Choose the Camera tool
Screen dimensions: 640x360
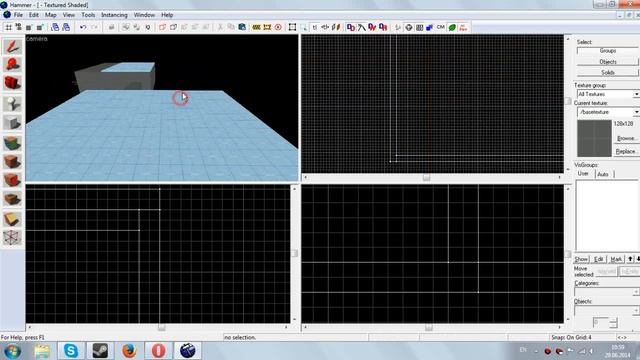[x=12, y=83]
